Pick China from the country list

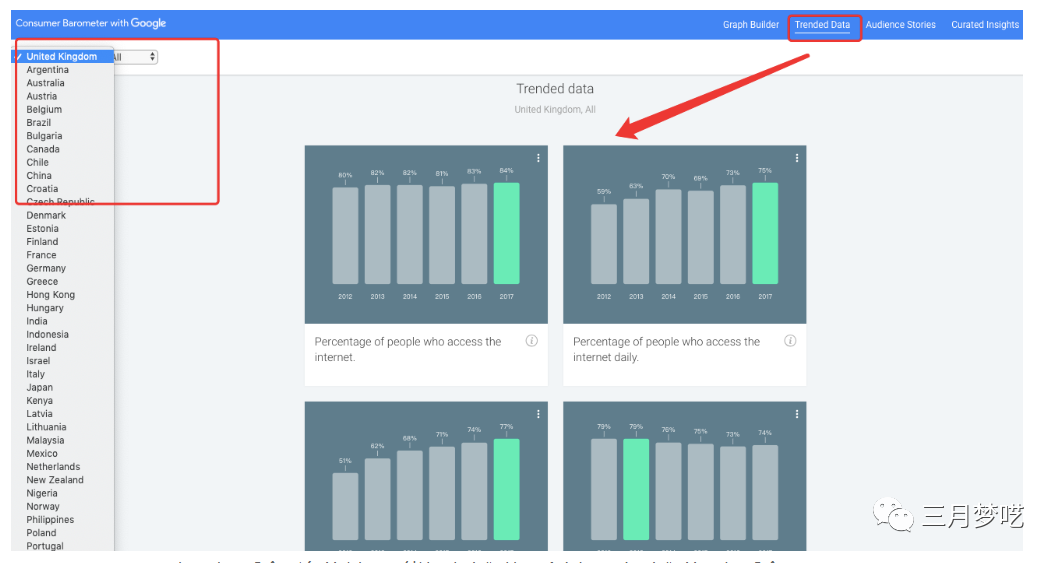(39, 175)
